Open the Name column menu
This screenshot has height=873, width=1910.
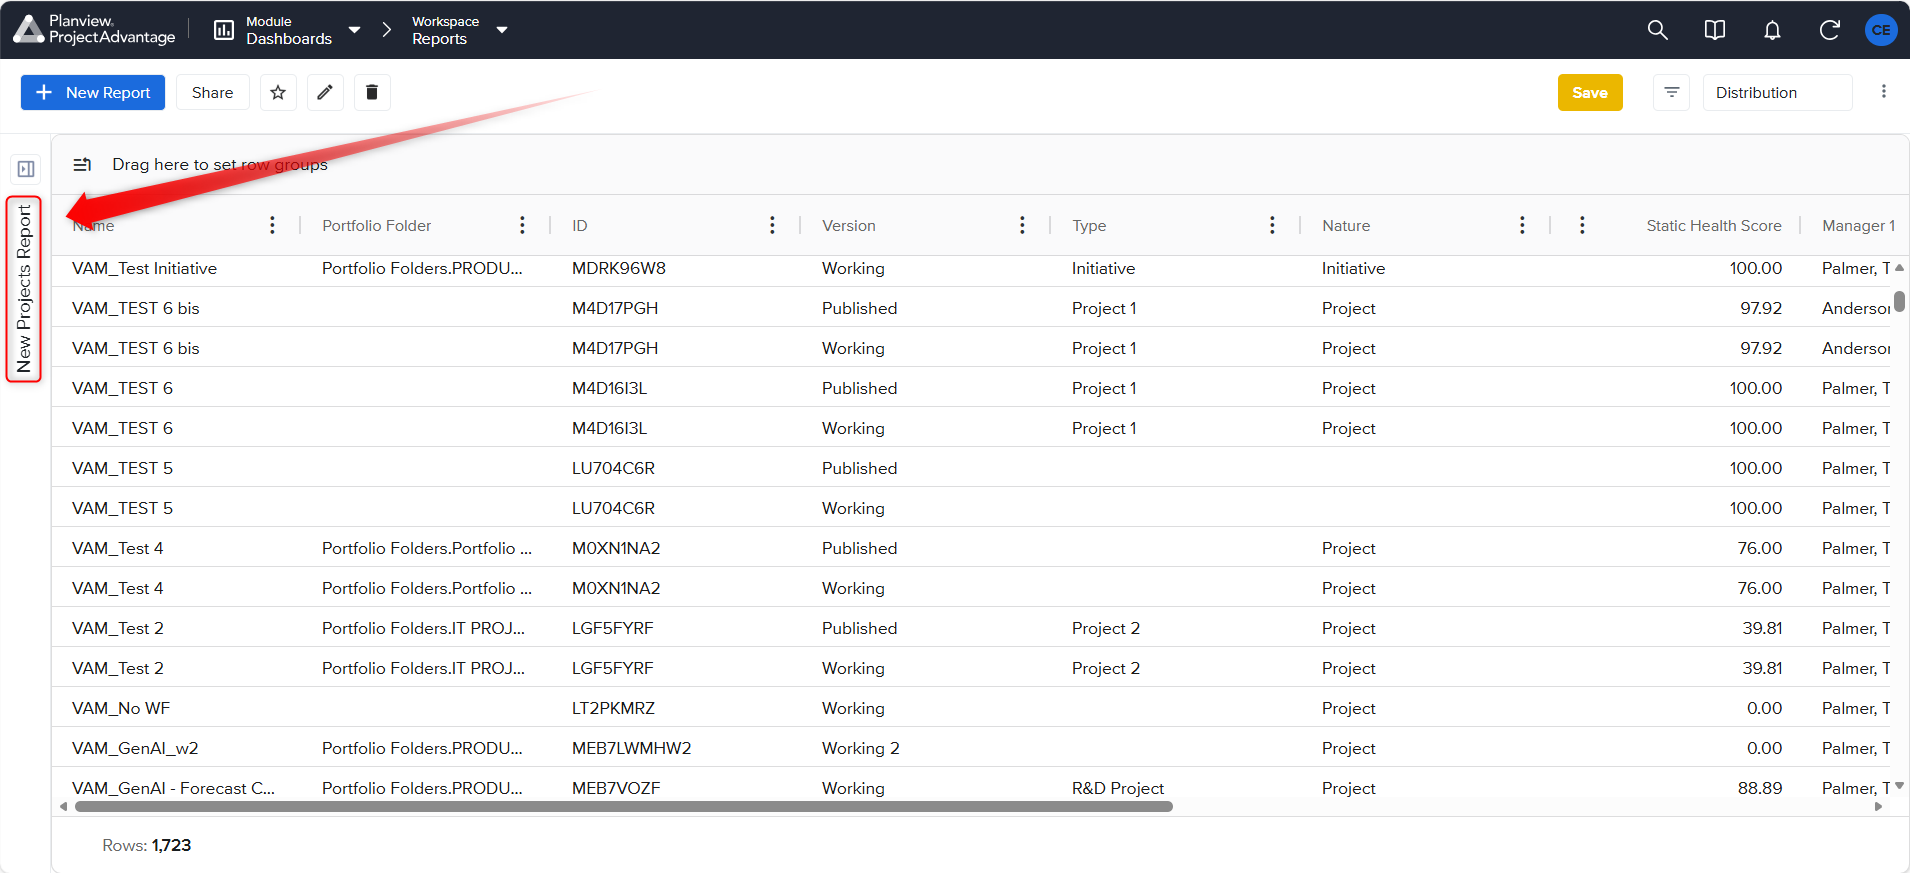tap(272, 225)
